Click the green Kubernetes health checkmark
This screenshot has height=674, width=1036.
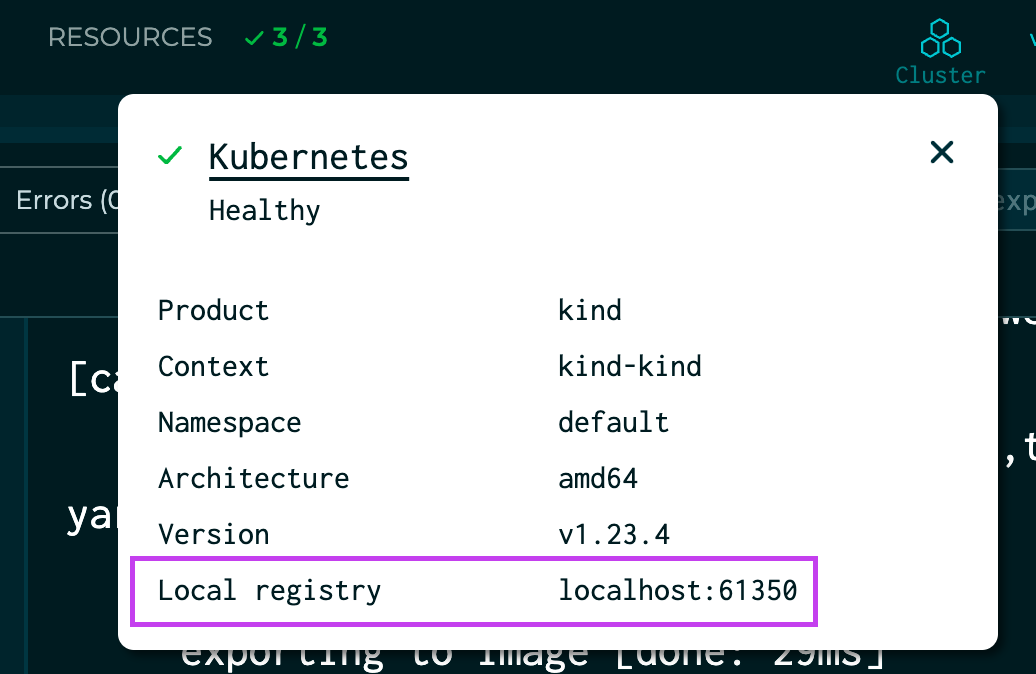click(x=170, y=156)
